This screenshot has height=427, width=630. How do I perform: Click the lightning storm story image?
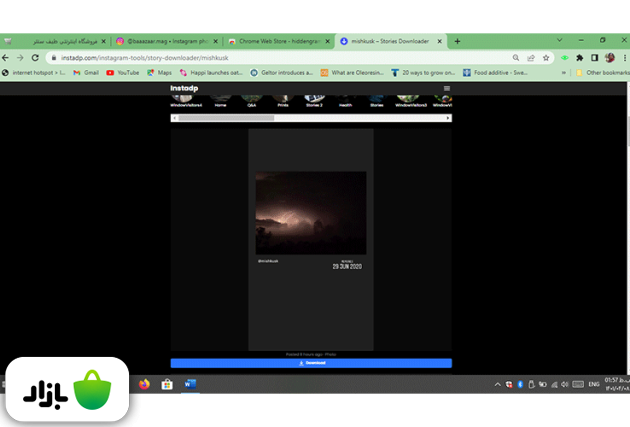310,212
